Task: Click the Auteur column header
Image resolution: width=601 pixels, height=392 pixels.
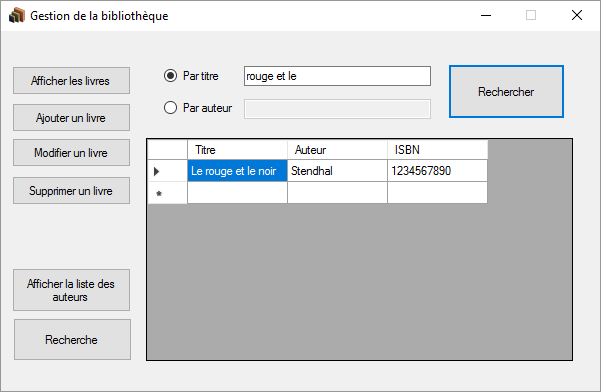Action: (337, 150)
